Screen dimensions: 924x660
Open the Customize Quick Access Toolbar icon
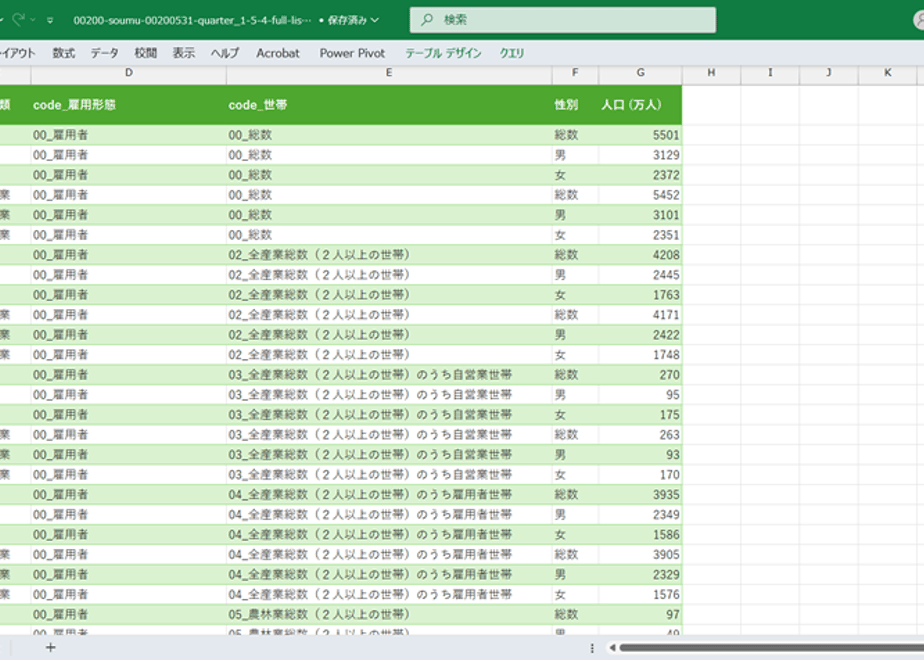(50, 20)
